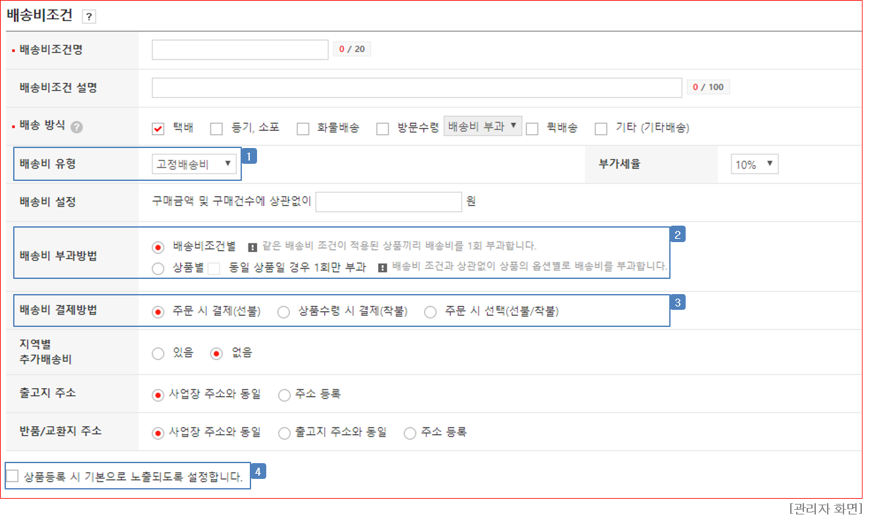
Task: Enable the 화물배송 checkbox
Action: (303, 129)
